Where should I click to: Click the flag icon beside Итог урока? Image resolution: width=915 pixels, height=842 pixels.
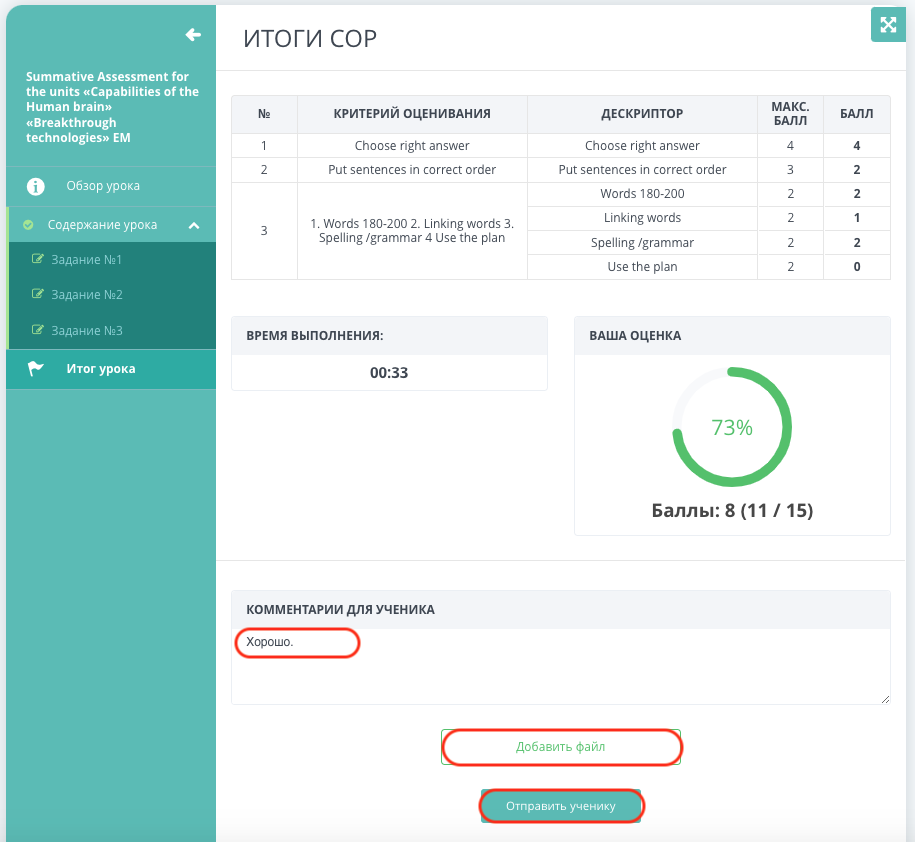(x=36, y=369)
